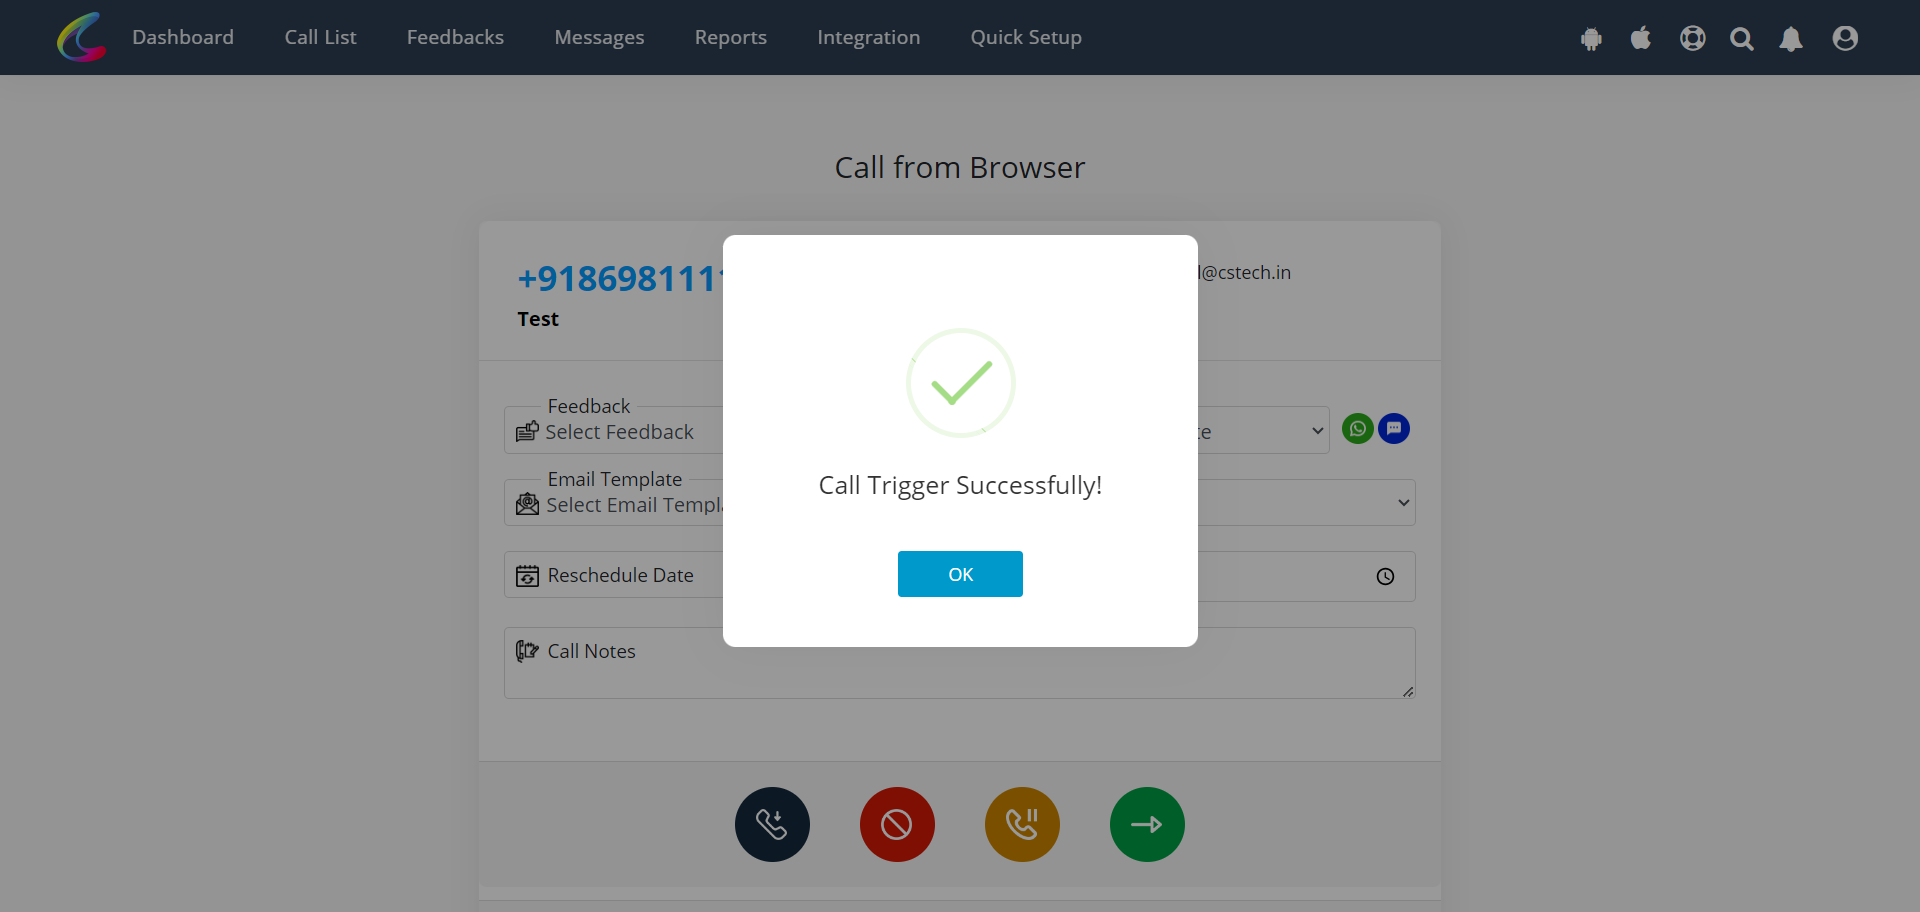Expand the Select Email Template dropdown
This screenshot has height=912, width=1920.
(614, 504)
